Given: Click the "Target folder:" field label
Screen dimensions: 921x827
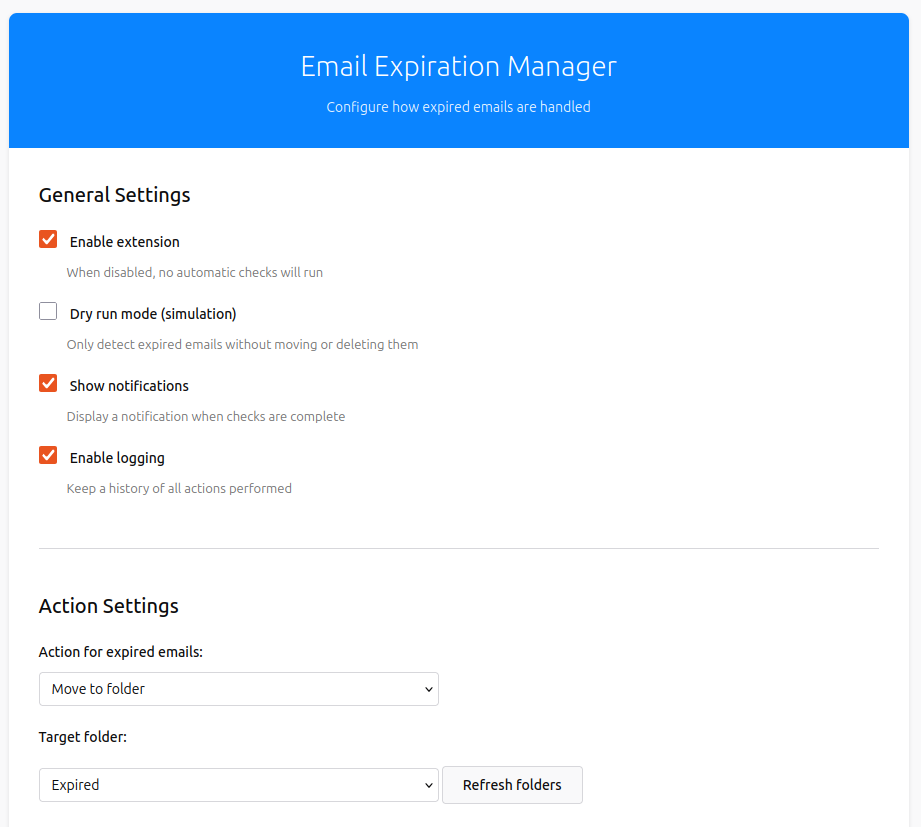Looking at the screenshot, I should tap(83, 737).
